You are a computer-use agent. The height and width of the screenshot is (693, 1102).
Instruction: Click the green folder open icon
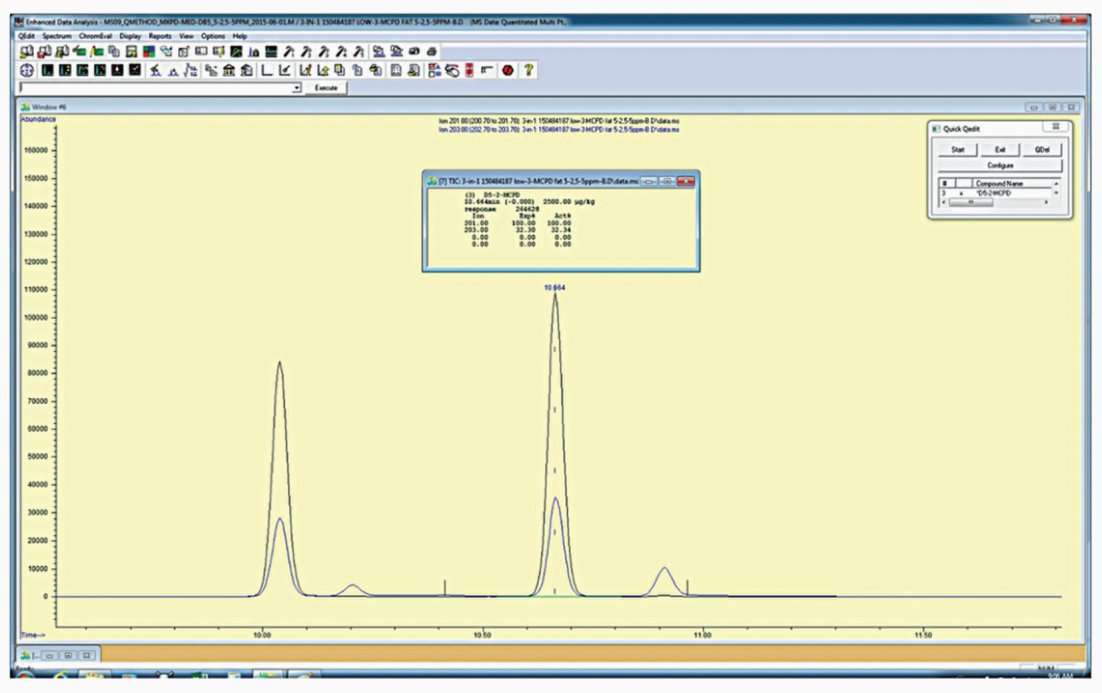click(x=79, y=51)
